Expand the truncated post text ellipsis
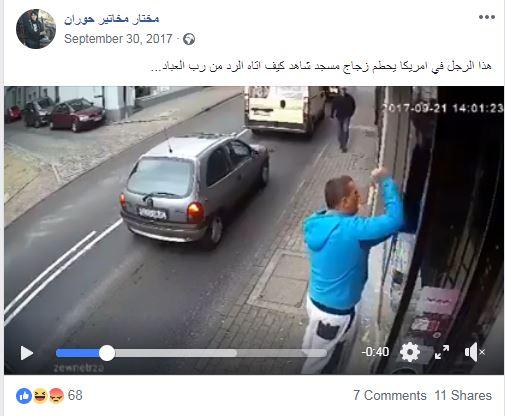Viewport: 505px width, 416px height. click(156, 67)
